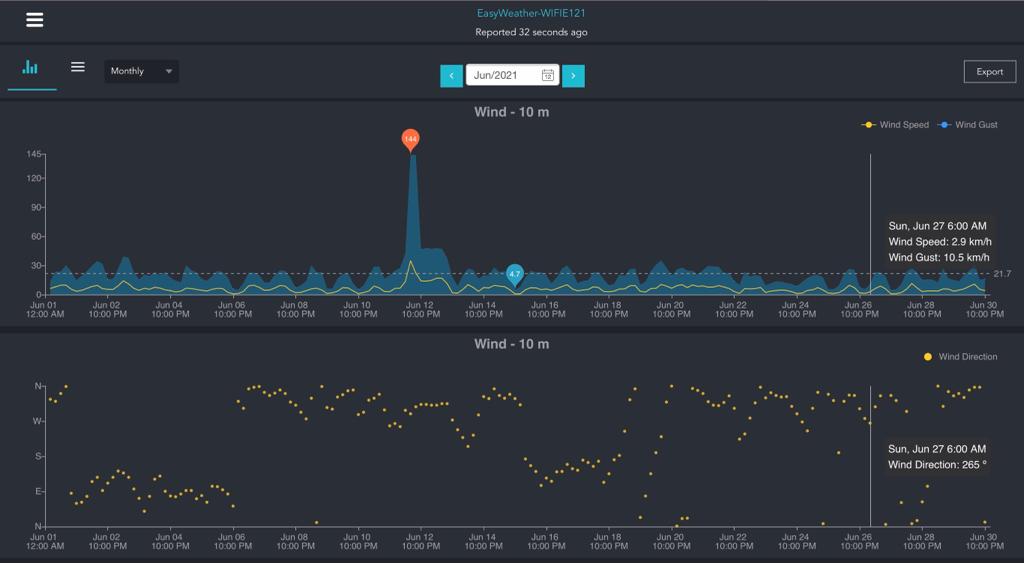Go to the previous month

451,76
